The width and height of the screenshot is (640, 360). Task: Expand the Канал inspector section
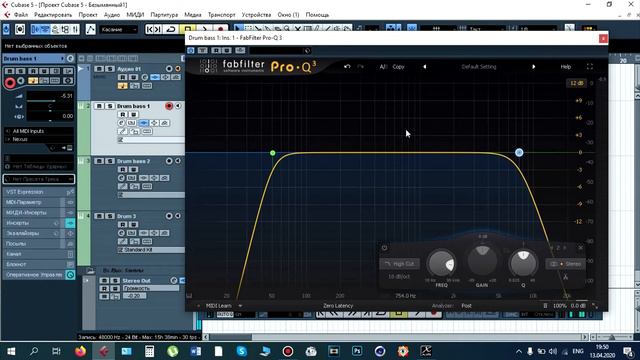(x=34, y=254)
